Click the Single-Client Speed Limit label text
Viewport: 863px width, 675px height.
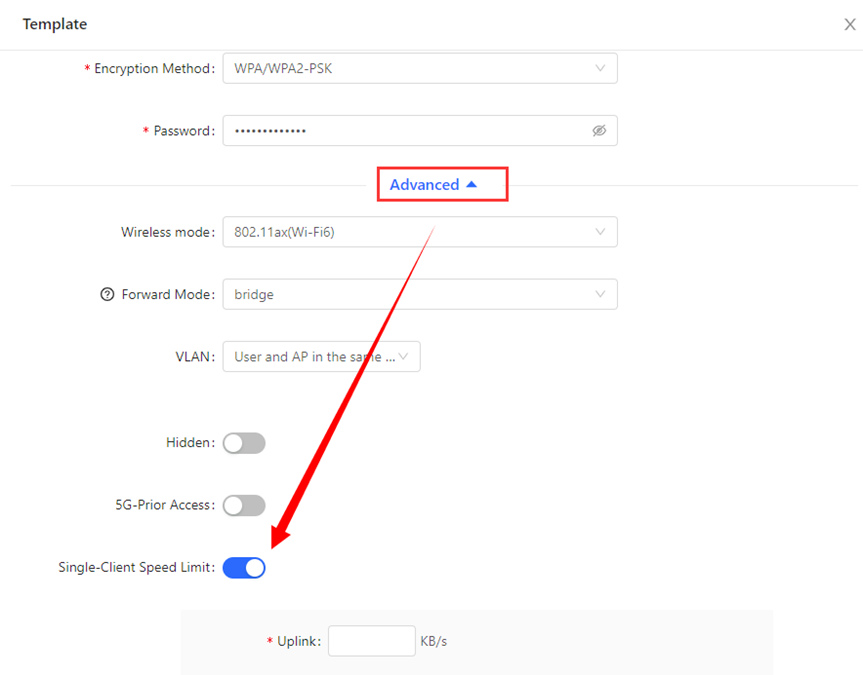136,568
